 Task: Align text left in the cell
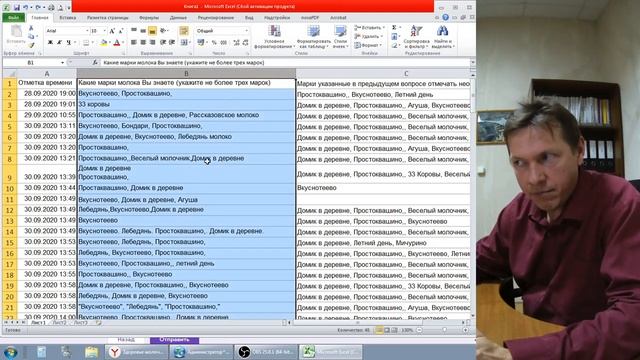click(134, 42)
